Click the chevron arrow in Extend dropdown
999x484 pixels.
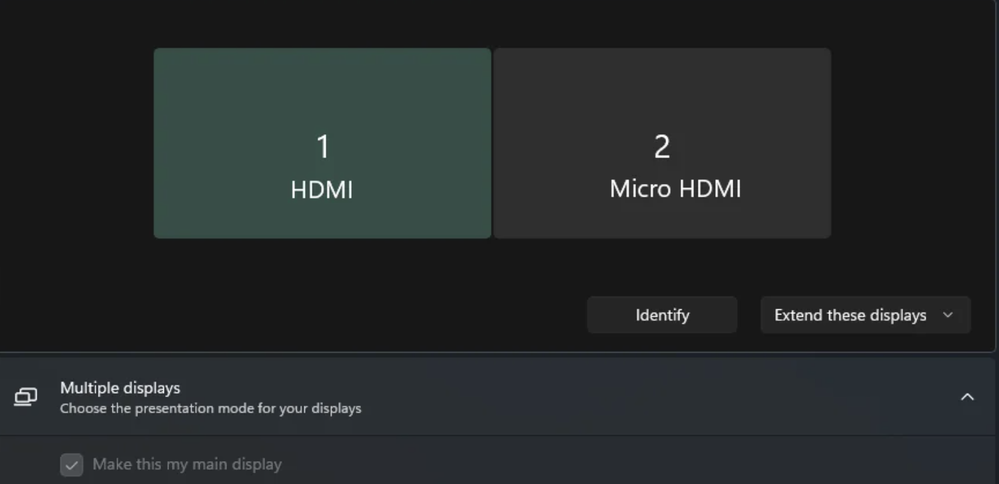pos(949,315)
